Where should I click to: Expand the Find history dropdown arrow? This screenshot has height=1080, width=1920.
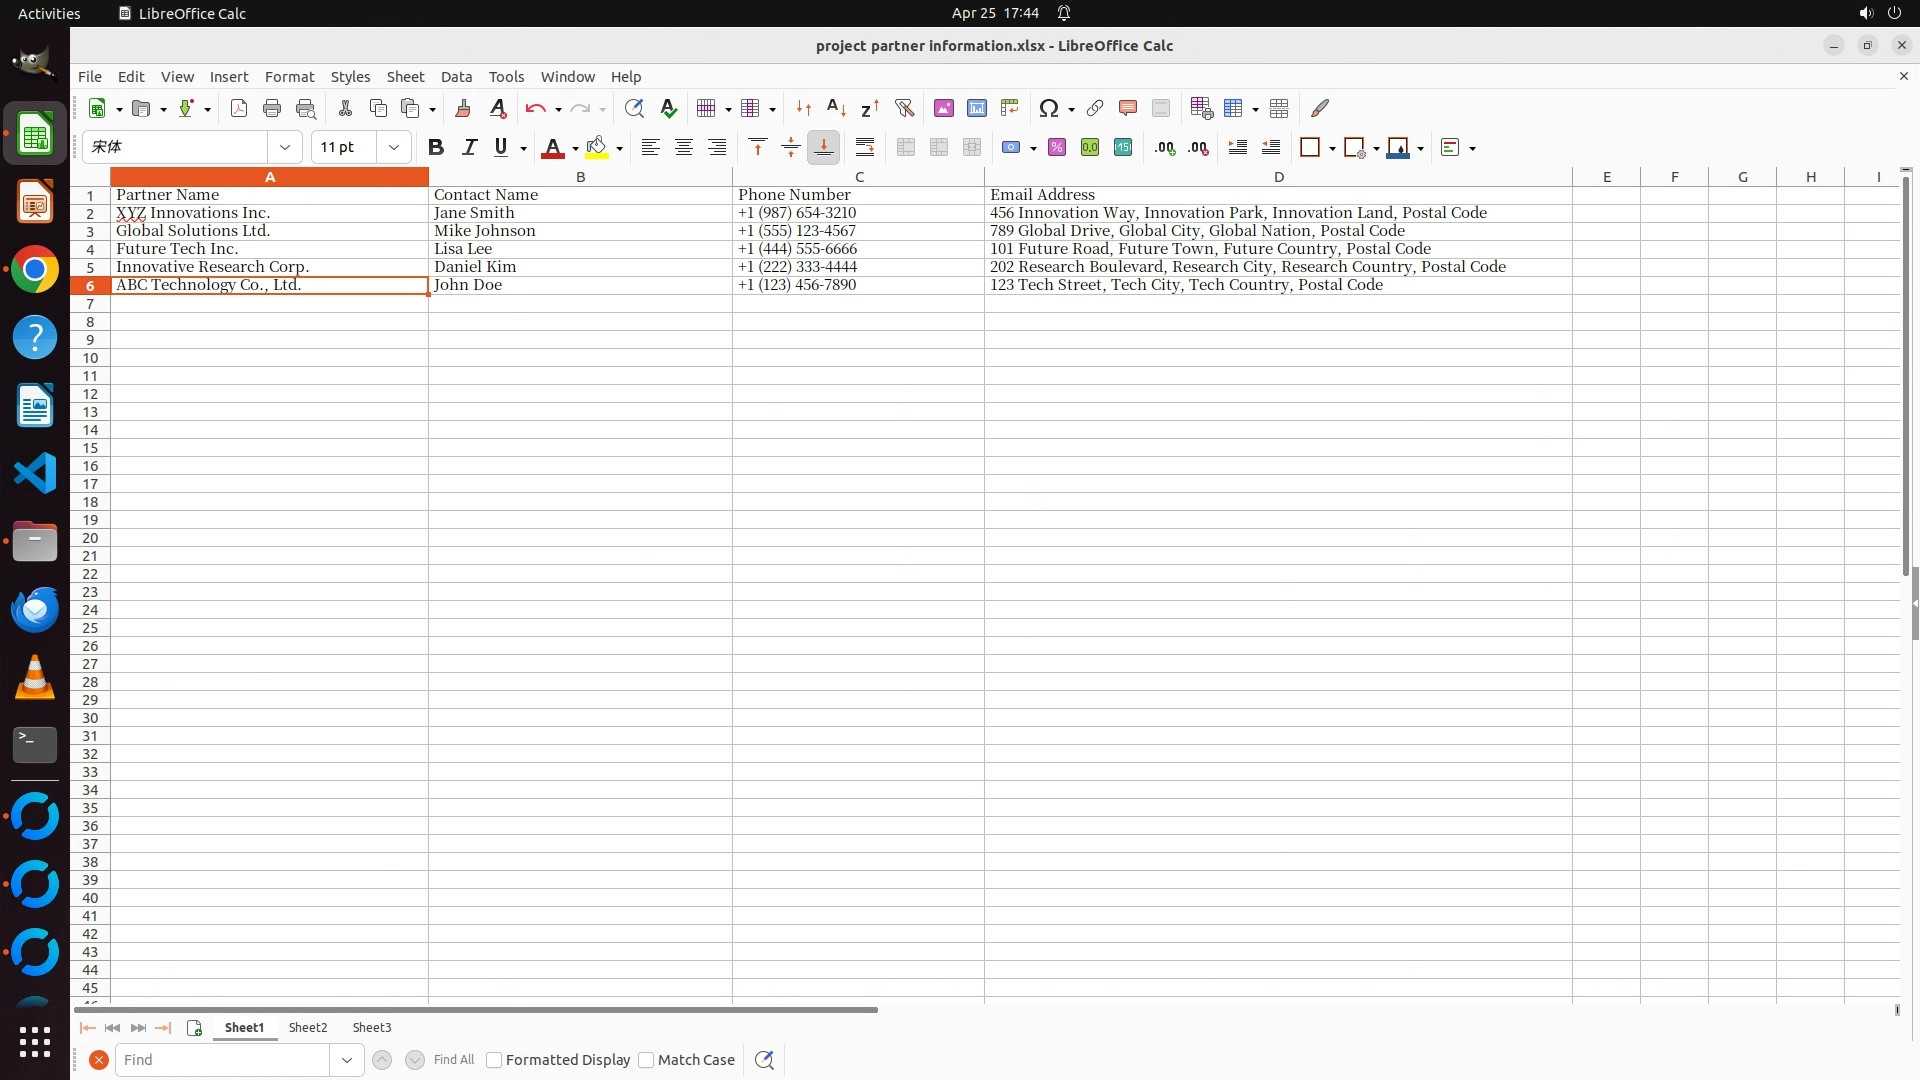tap(347, 1060)
